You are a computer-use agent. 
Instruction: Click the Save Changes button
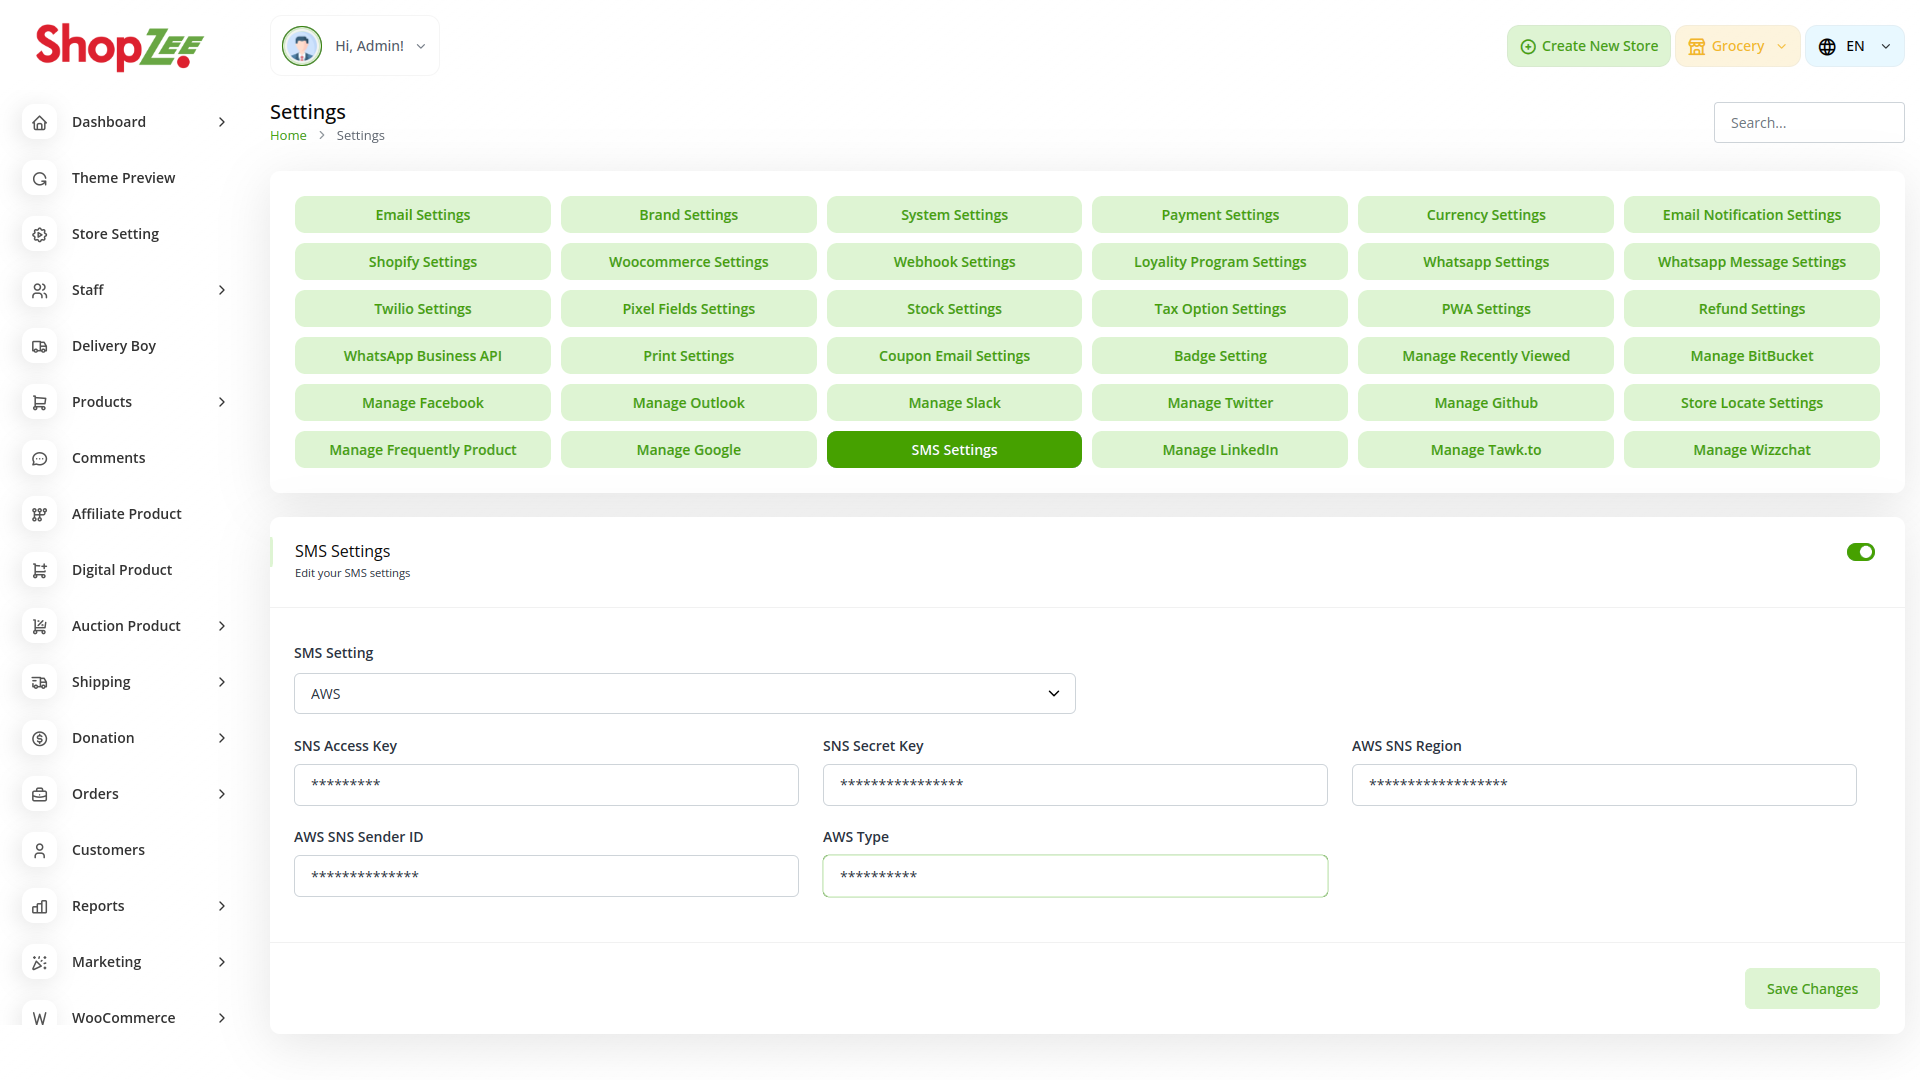pyautogui.click(x=1811, y=989)
